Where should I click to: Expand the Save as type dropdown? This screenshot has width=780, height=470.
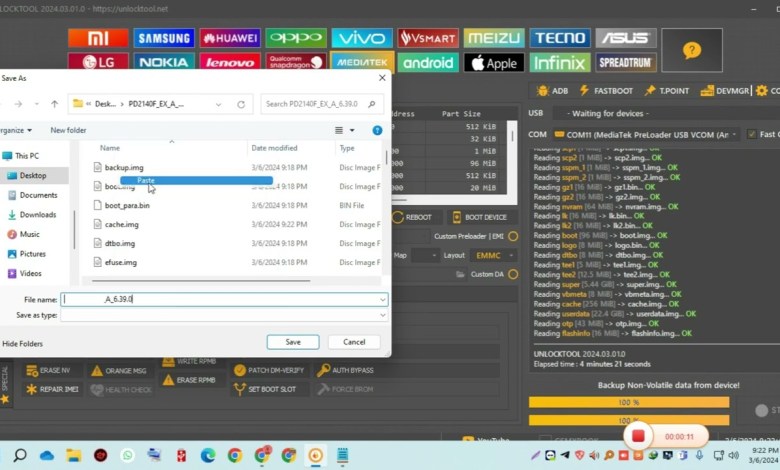(382, 315)
